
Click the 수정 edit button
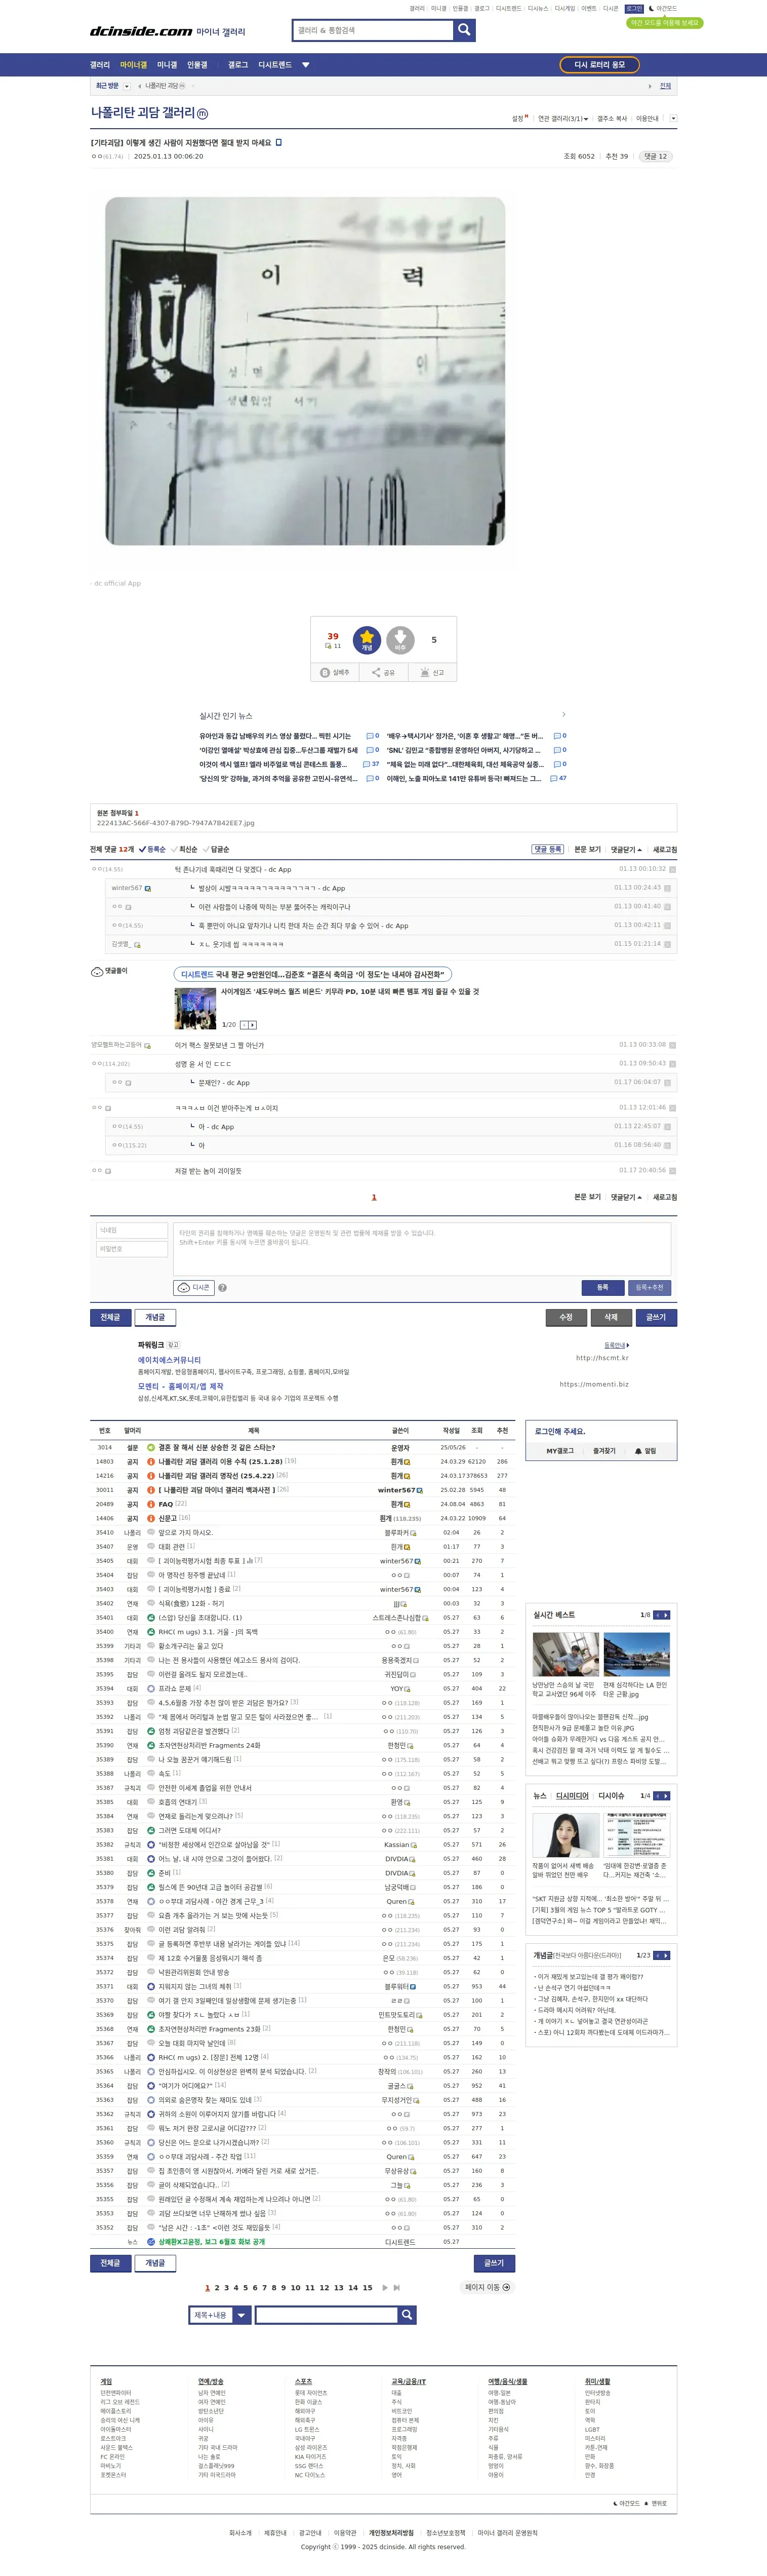pyautogui.click(x=566, y=1317)
